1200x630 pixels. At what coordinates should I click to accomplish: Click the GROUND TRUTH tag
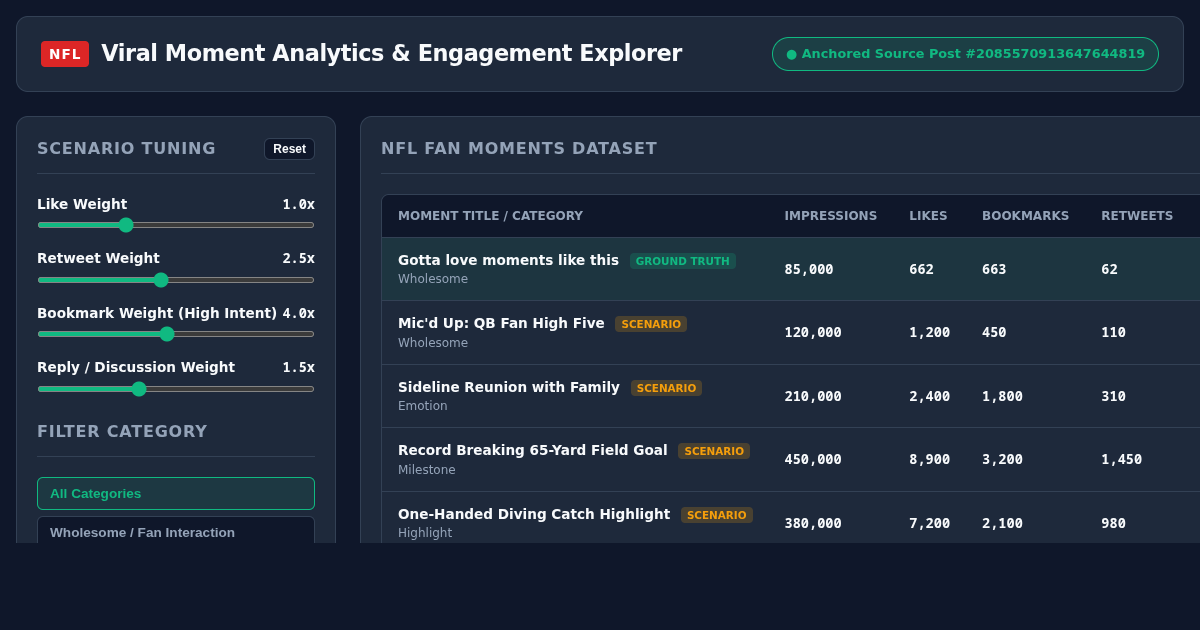coord(683,261)
